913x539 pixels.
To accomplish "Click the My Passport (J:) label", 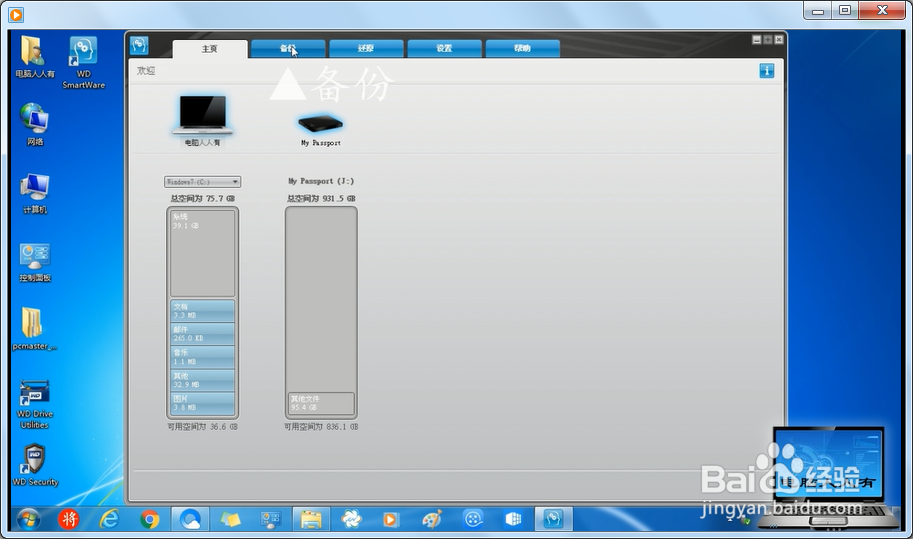I will pyautogui.click(x=321, y=181).
